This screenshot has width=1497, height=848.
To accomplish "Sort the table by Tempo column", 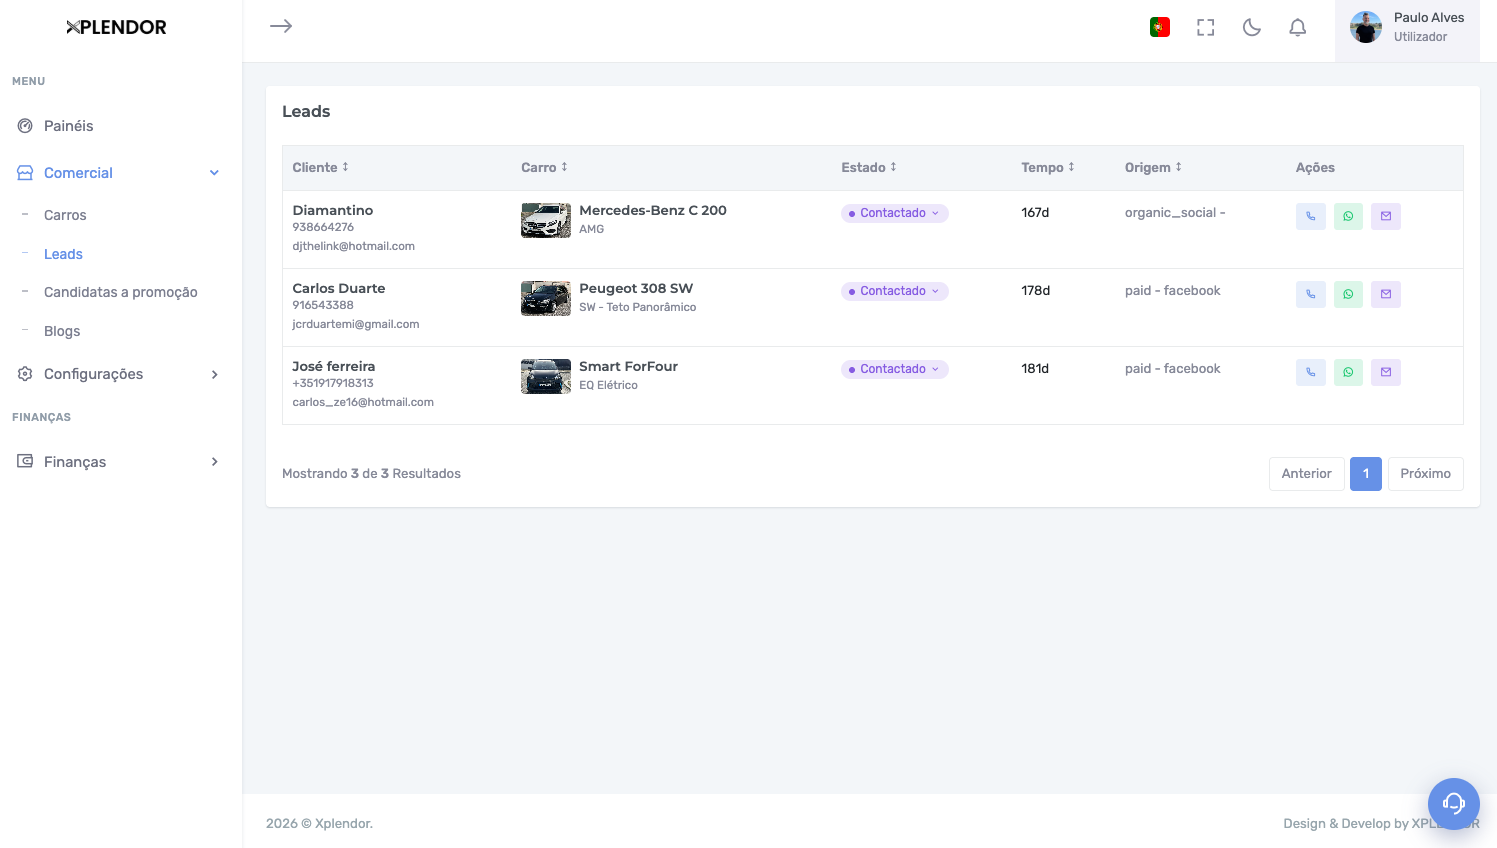I will [1048, 168].
